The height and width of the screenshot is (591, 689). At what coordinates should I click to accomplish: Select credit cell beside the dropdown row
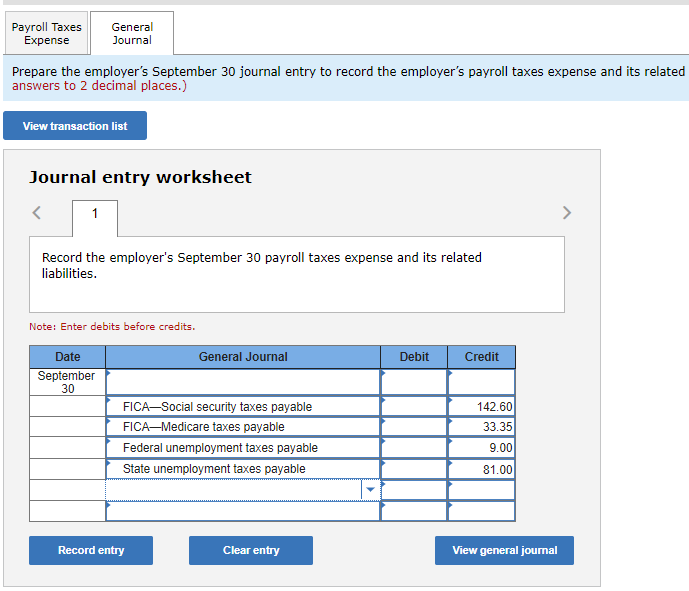(482, 490)
